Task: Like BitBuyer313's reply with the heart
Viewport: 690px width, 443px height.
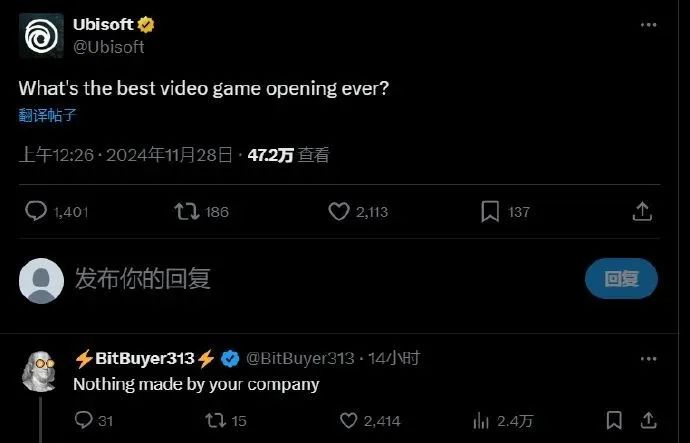Action: pyautogui.click(x=349, y=421)
